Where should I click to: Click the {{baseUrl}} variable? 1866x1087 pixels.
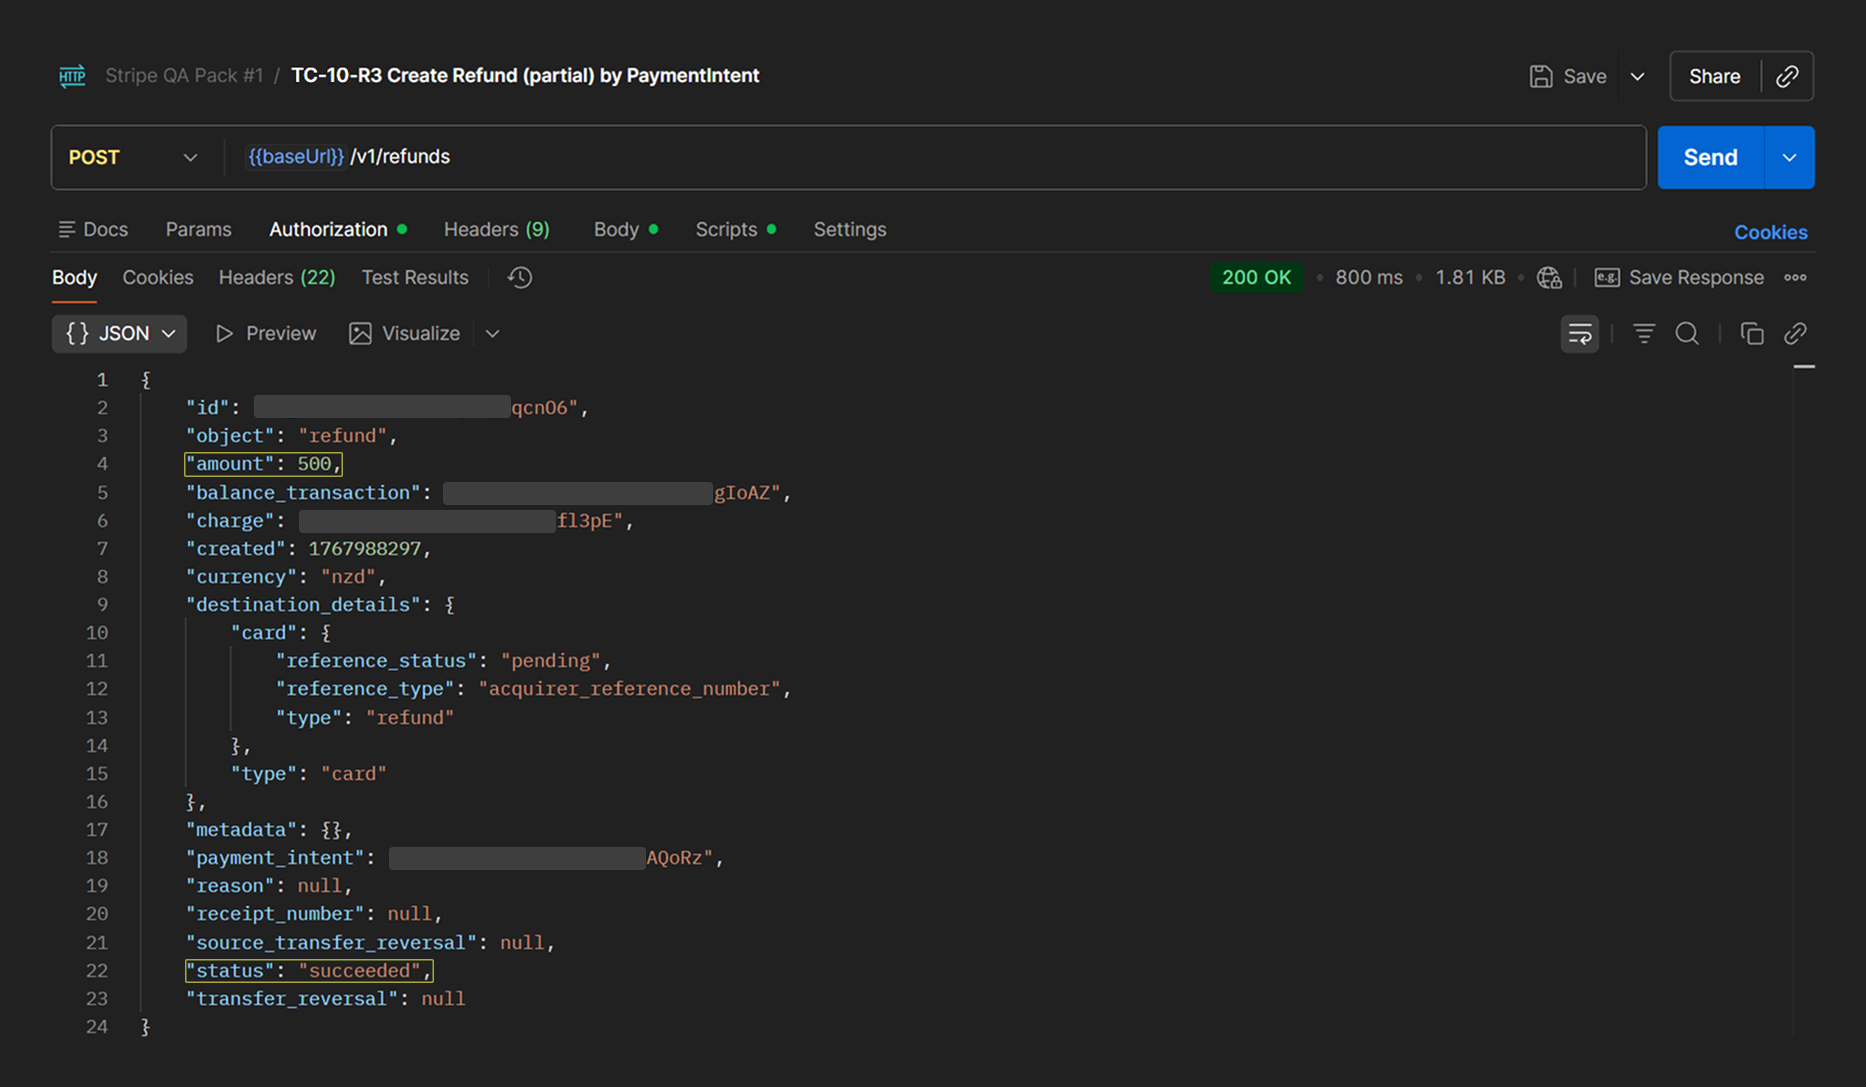[x=296, y=157]
